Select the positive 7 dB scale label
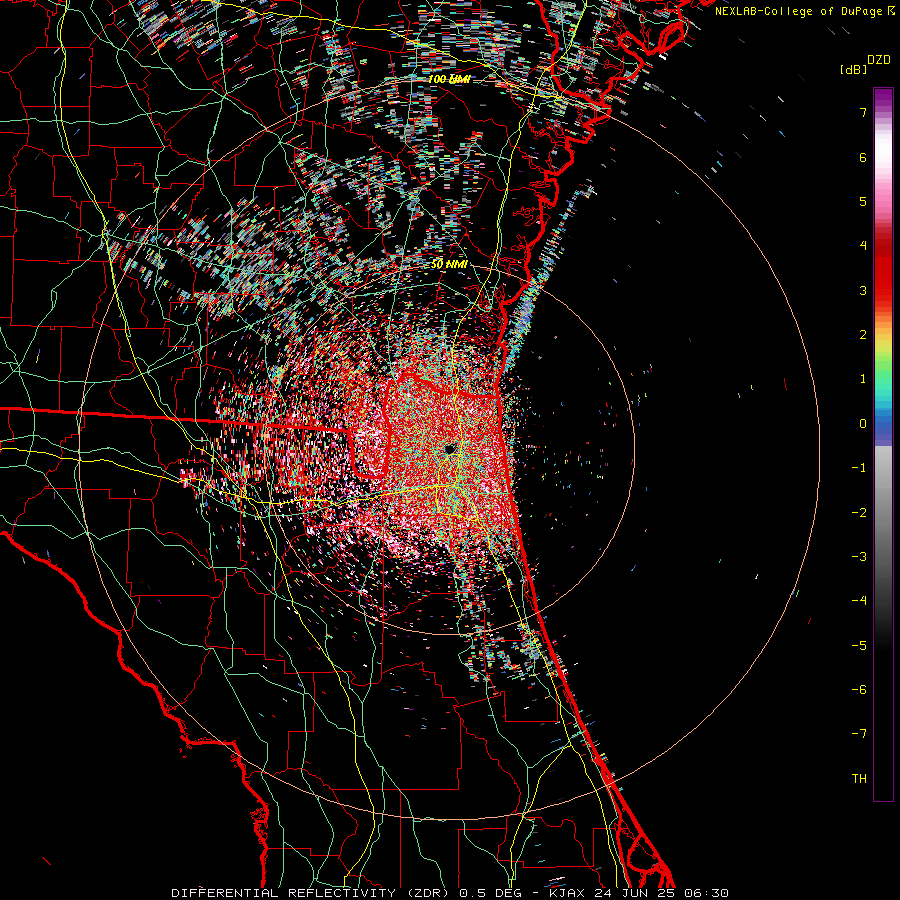900x900 pixels. [863, 112]
